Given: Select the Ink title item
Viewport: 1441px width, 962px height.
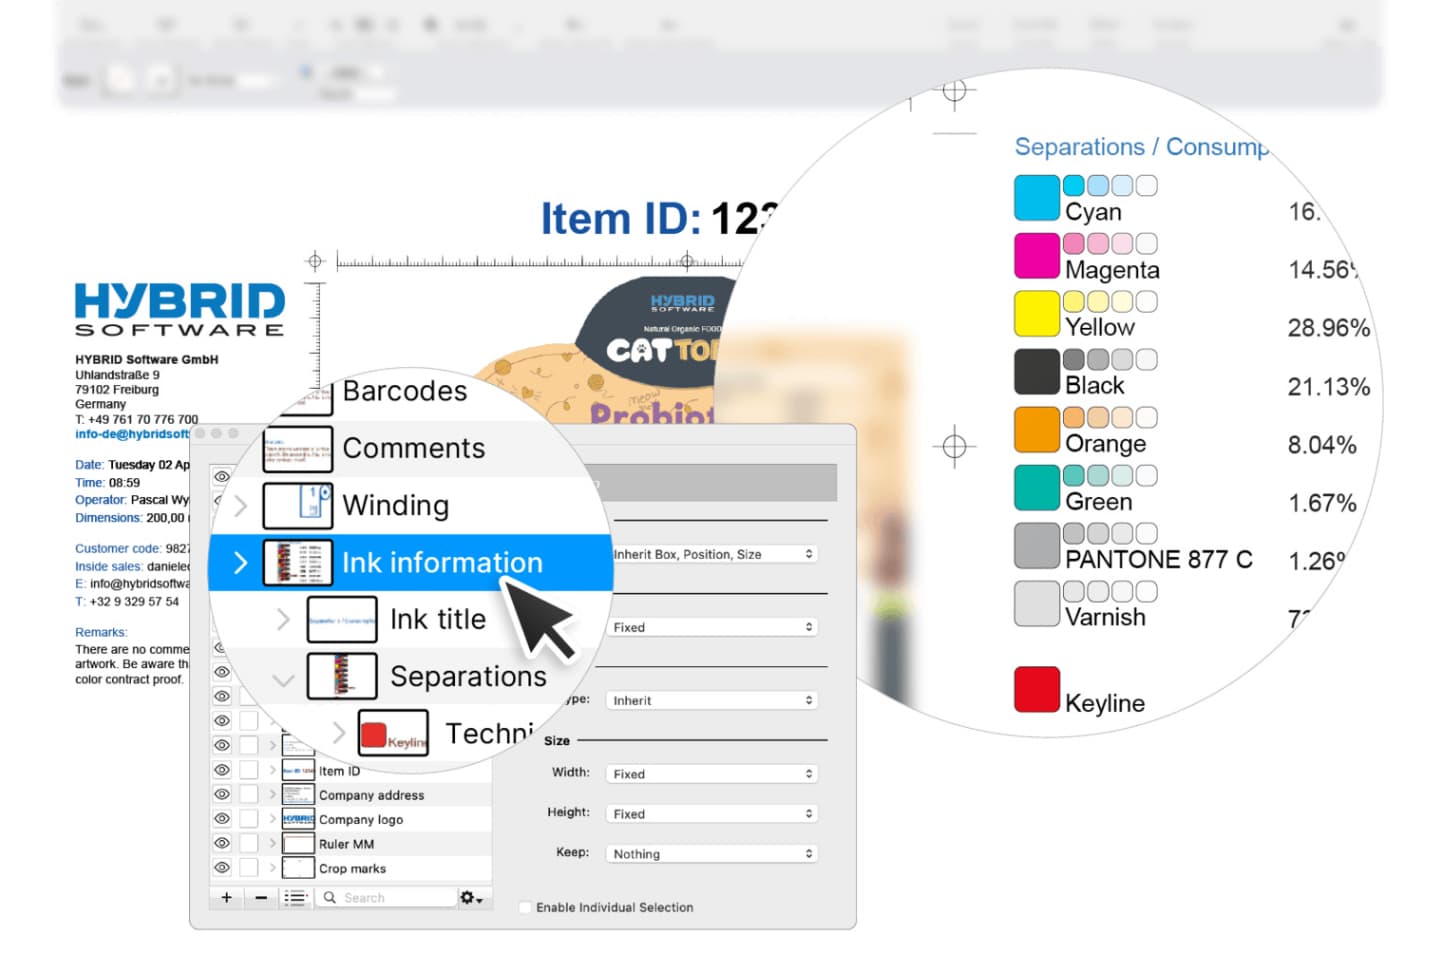Looking at the screenshot, I should pyautogui.click(x=438, y=620).
